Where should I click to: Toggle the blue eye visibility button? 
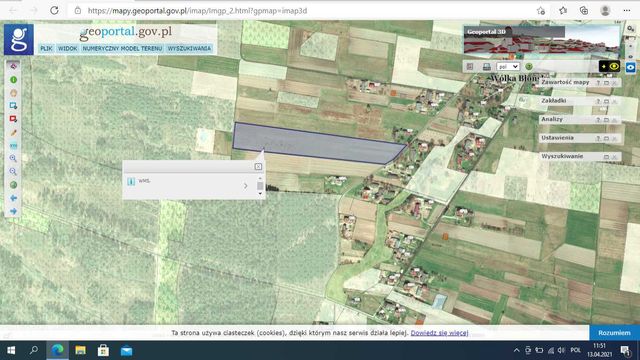click(x=630, y=67)
